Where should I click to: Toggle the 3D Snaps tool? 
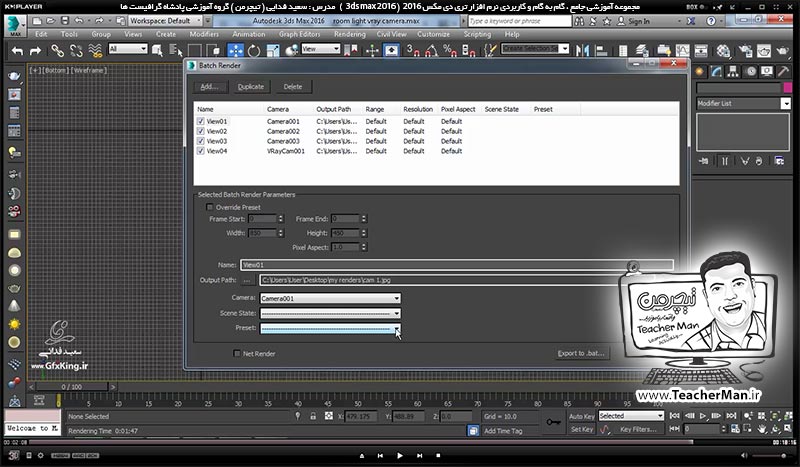(412, 50)
